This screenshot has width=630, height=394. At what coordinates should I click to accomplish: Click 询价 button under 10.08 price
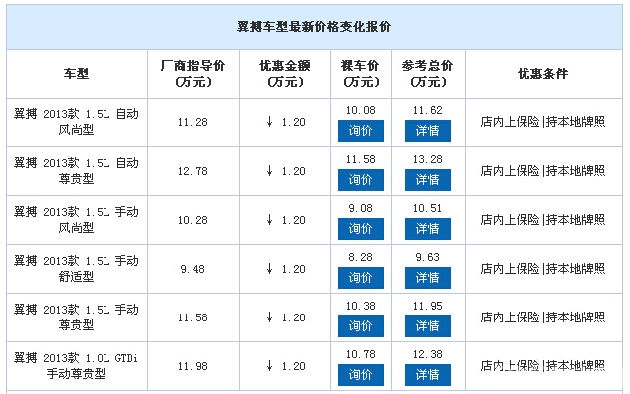tap(360, 131)
